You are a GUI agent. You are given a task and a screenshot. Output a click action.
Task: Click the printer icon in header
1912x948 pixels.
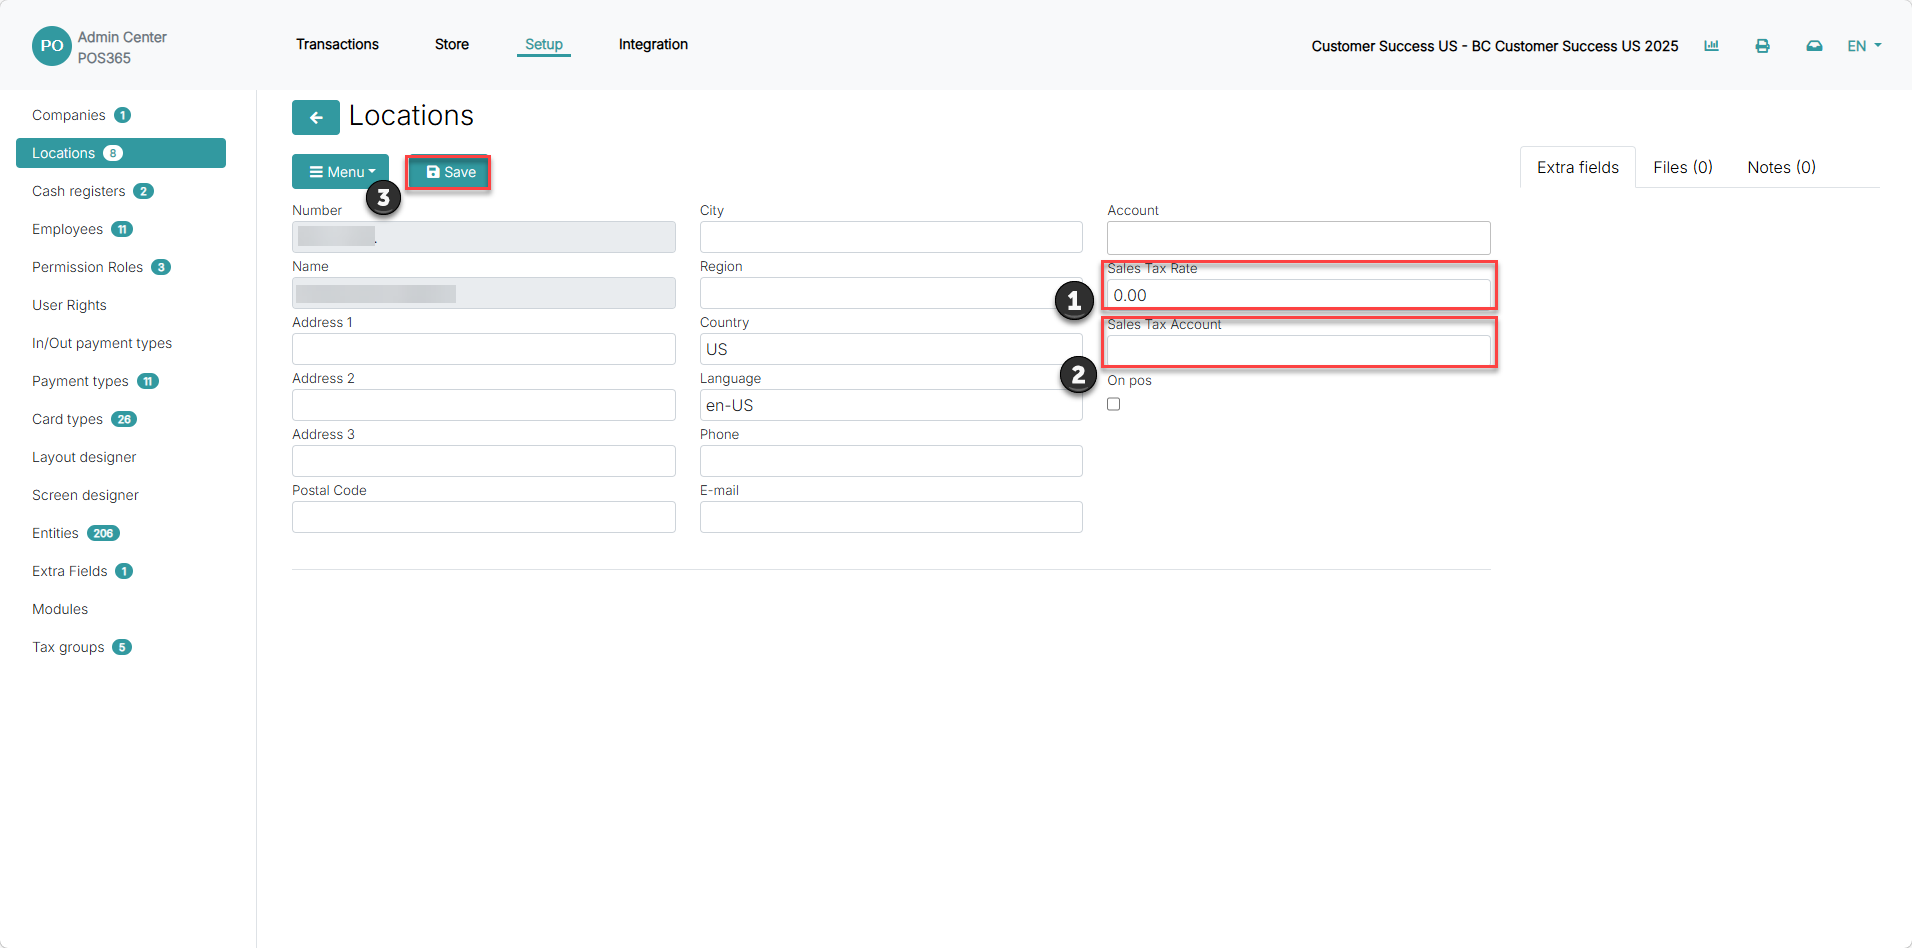pyautogui.click(x=1762, y=46)
